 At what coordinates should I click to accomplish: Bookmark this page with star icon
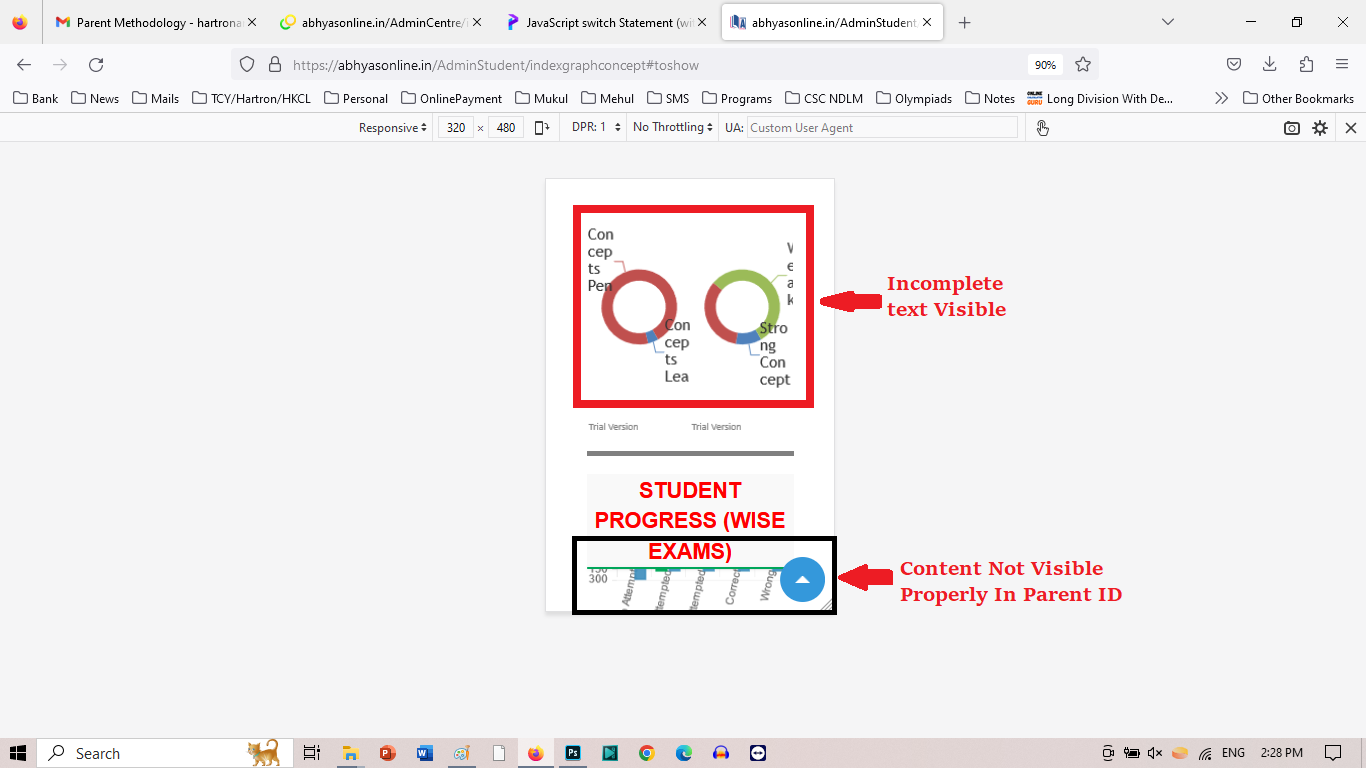[x=1082, y=64]
